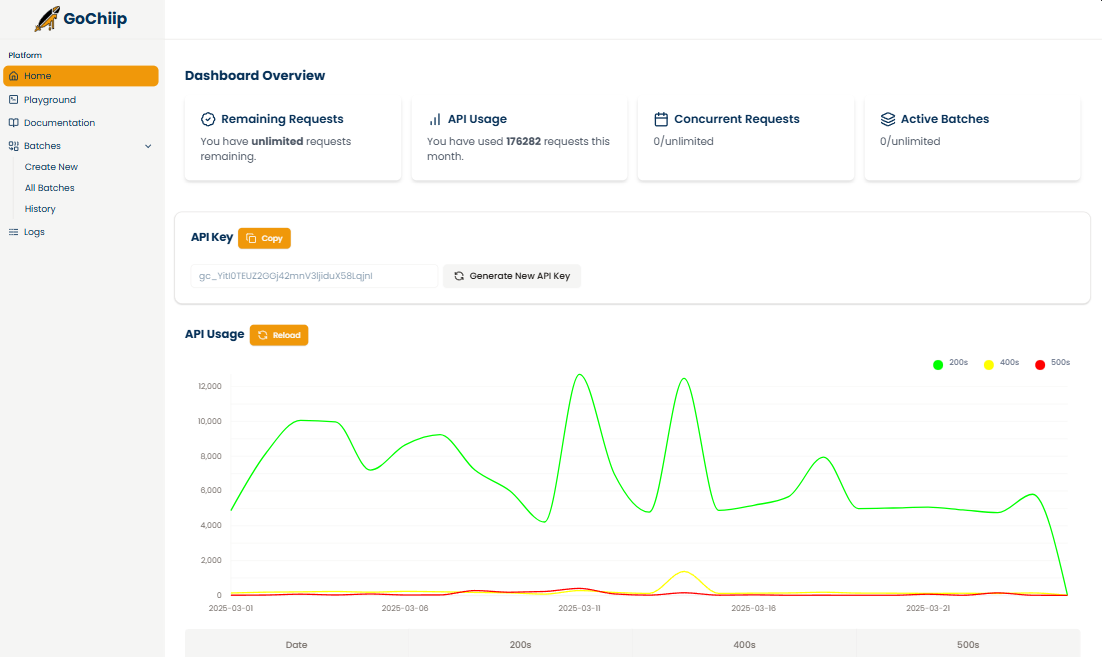This screenshot has height=657, width=1102.
Task: Collapse the Batches submenu chevron
Action: pyautogui.click(x=148, y=146)
